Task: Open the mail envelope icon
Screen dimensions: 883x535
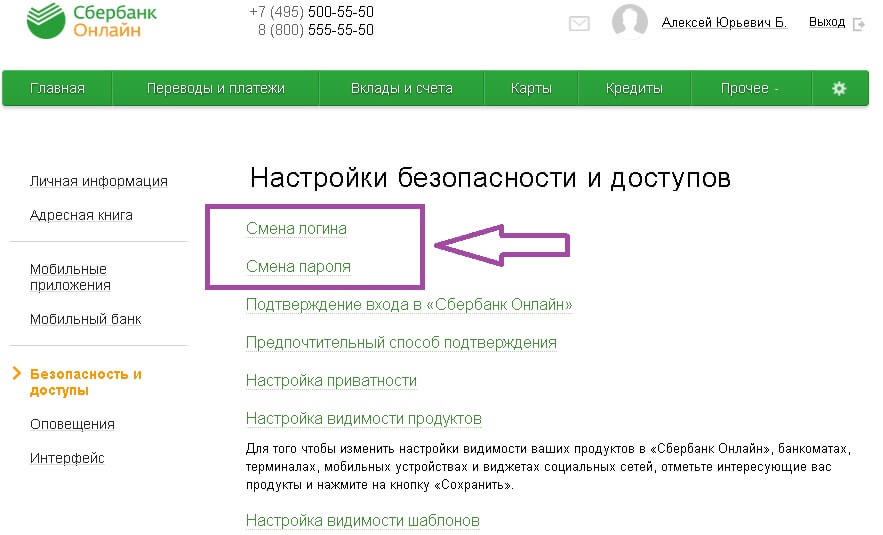Action: [579, 24]
